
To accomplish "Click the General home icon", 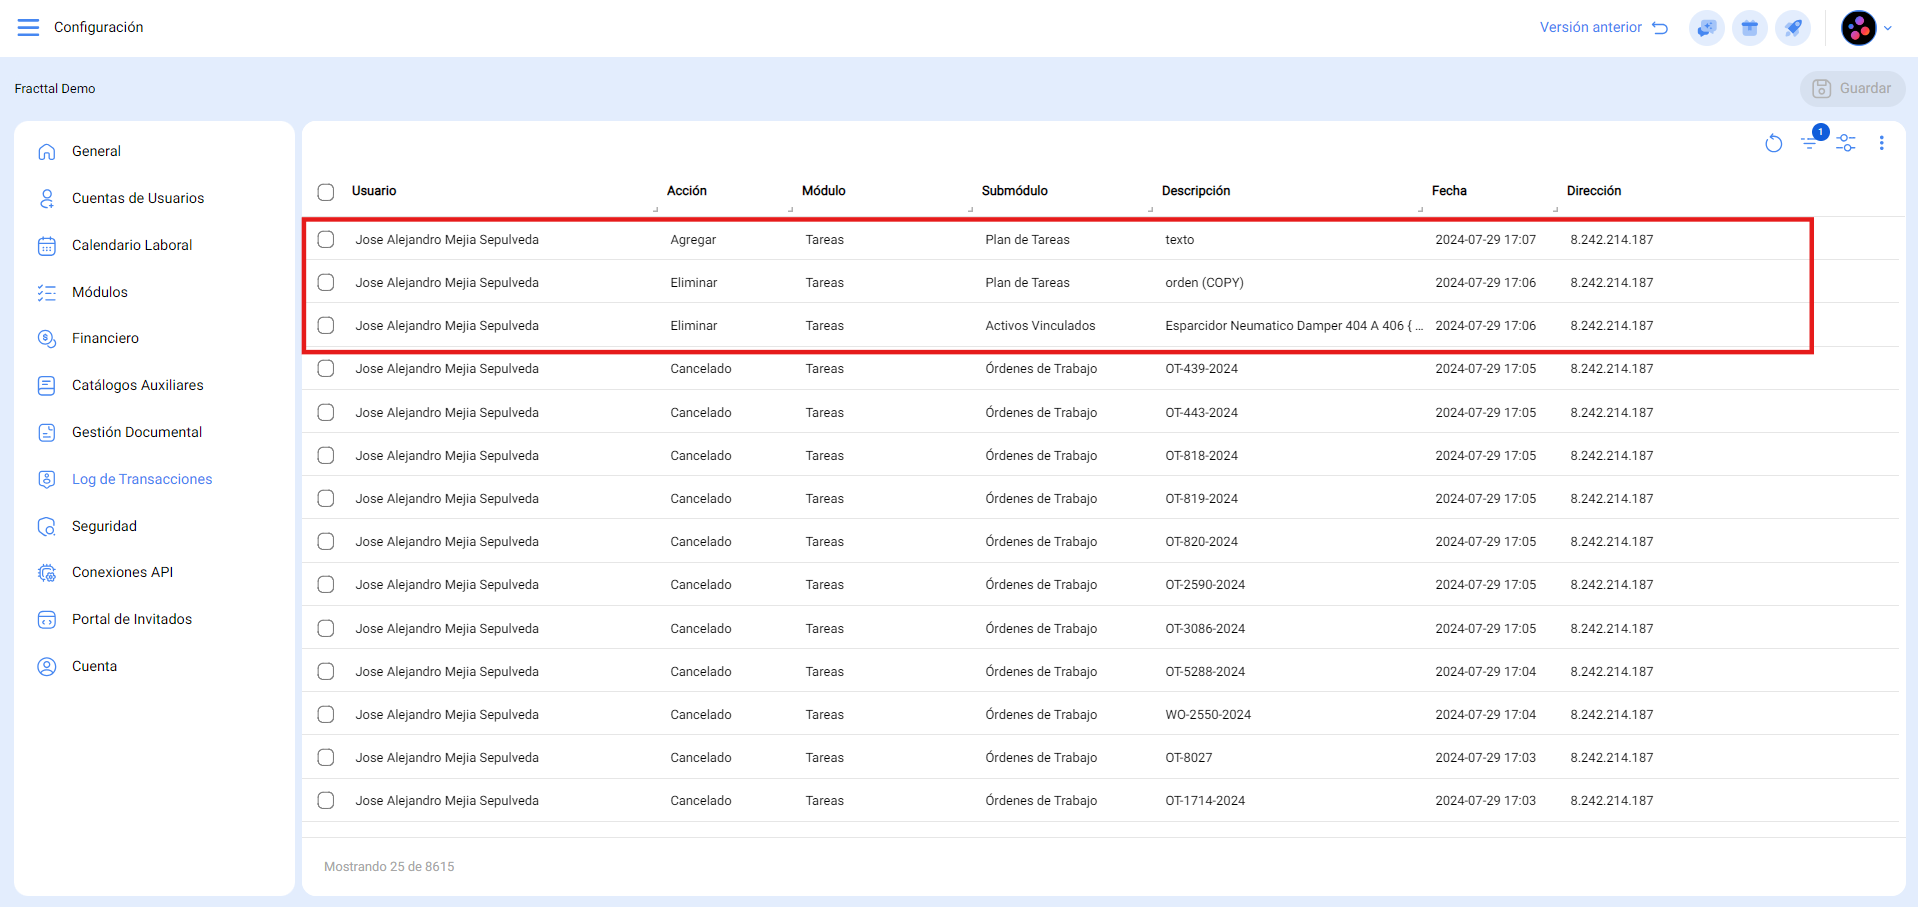I will point(47,152).
